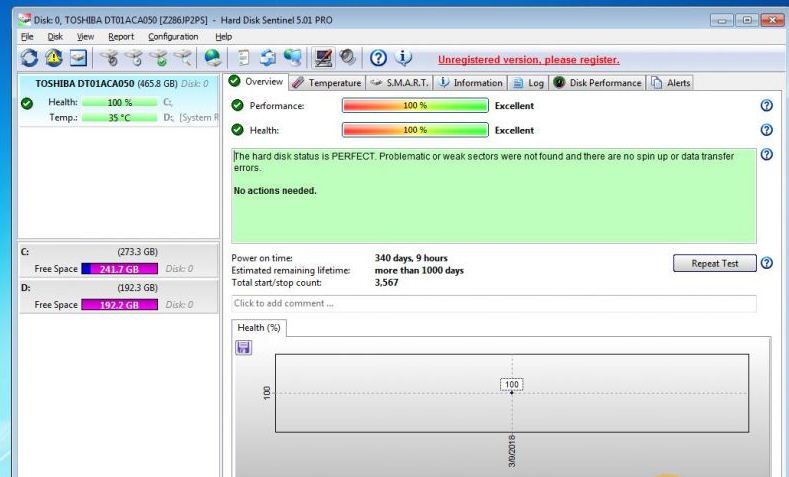The image size is (789, 477).
Task: Click 'Unregistered version, please register' link
Action: [528, 60]
